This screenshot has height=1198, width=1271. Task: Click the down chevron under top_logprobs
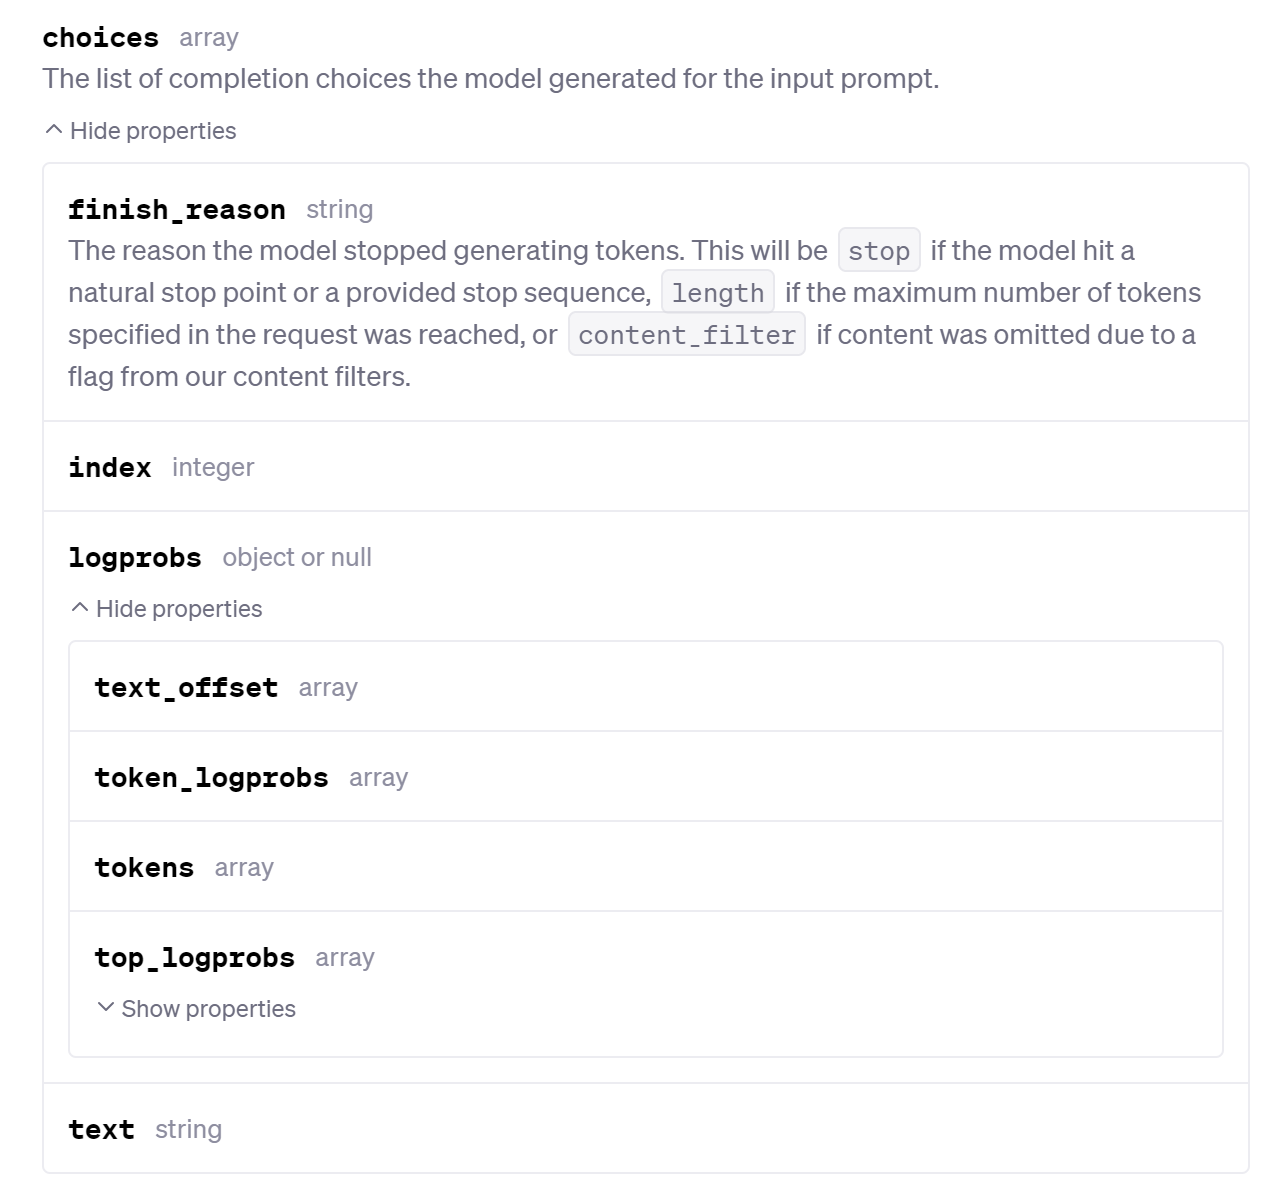coord(106,1008)
